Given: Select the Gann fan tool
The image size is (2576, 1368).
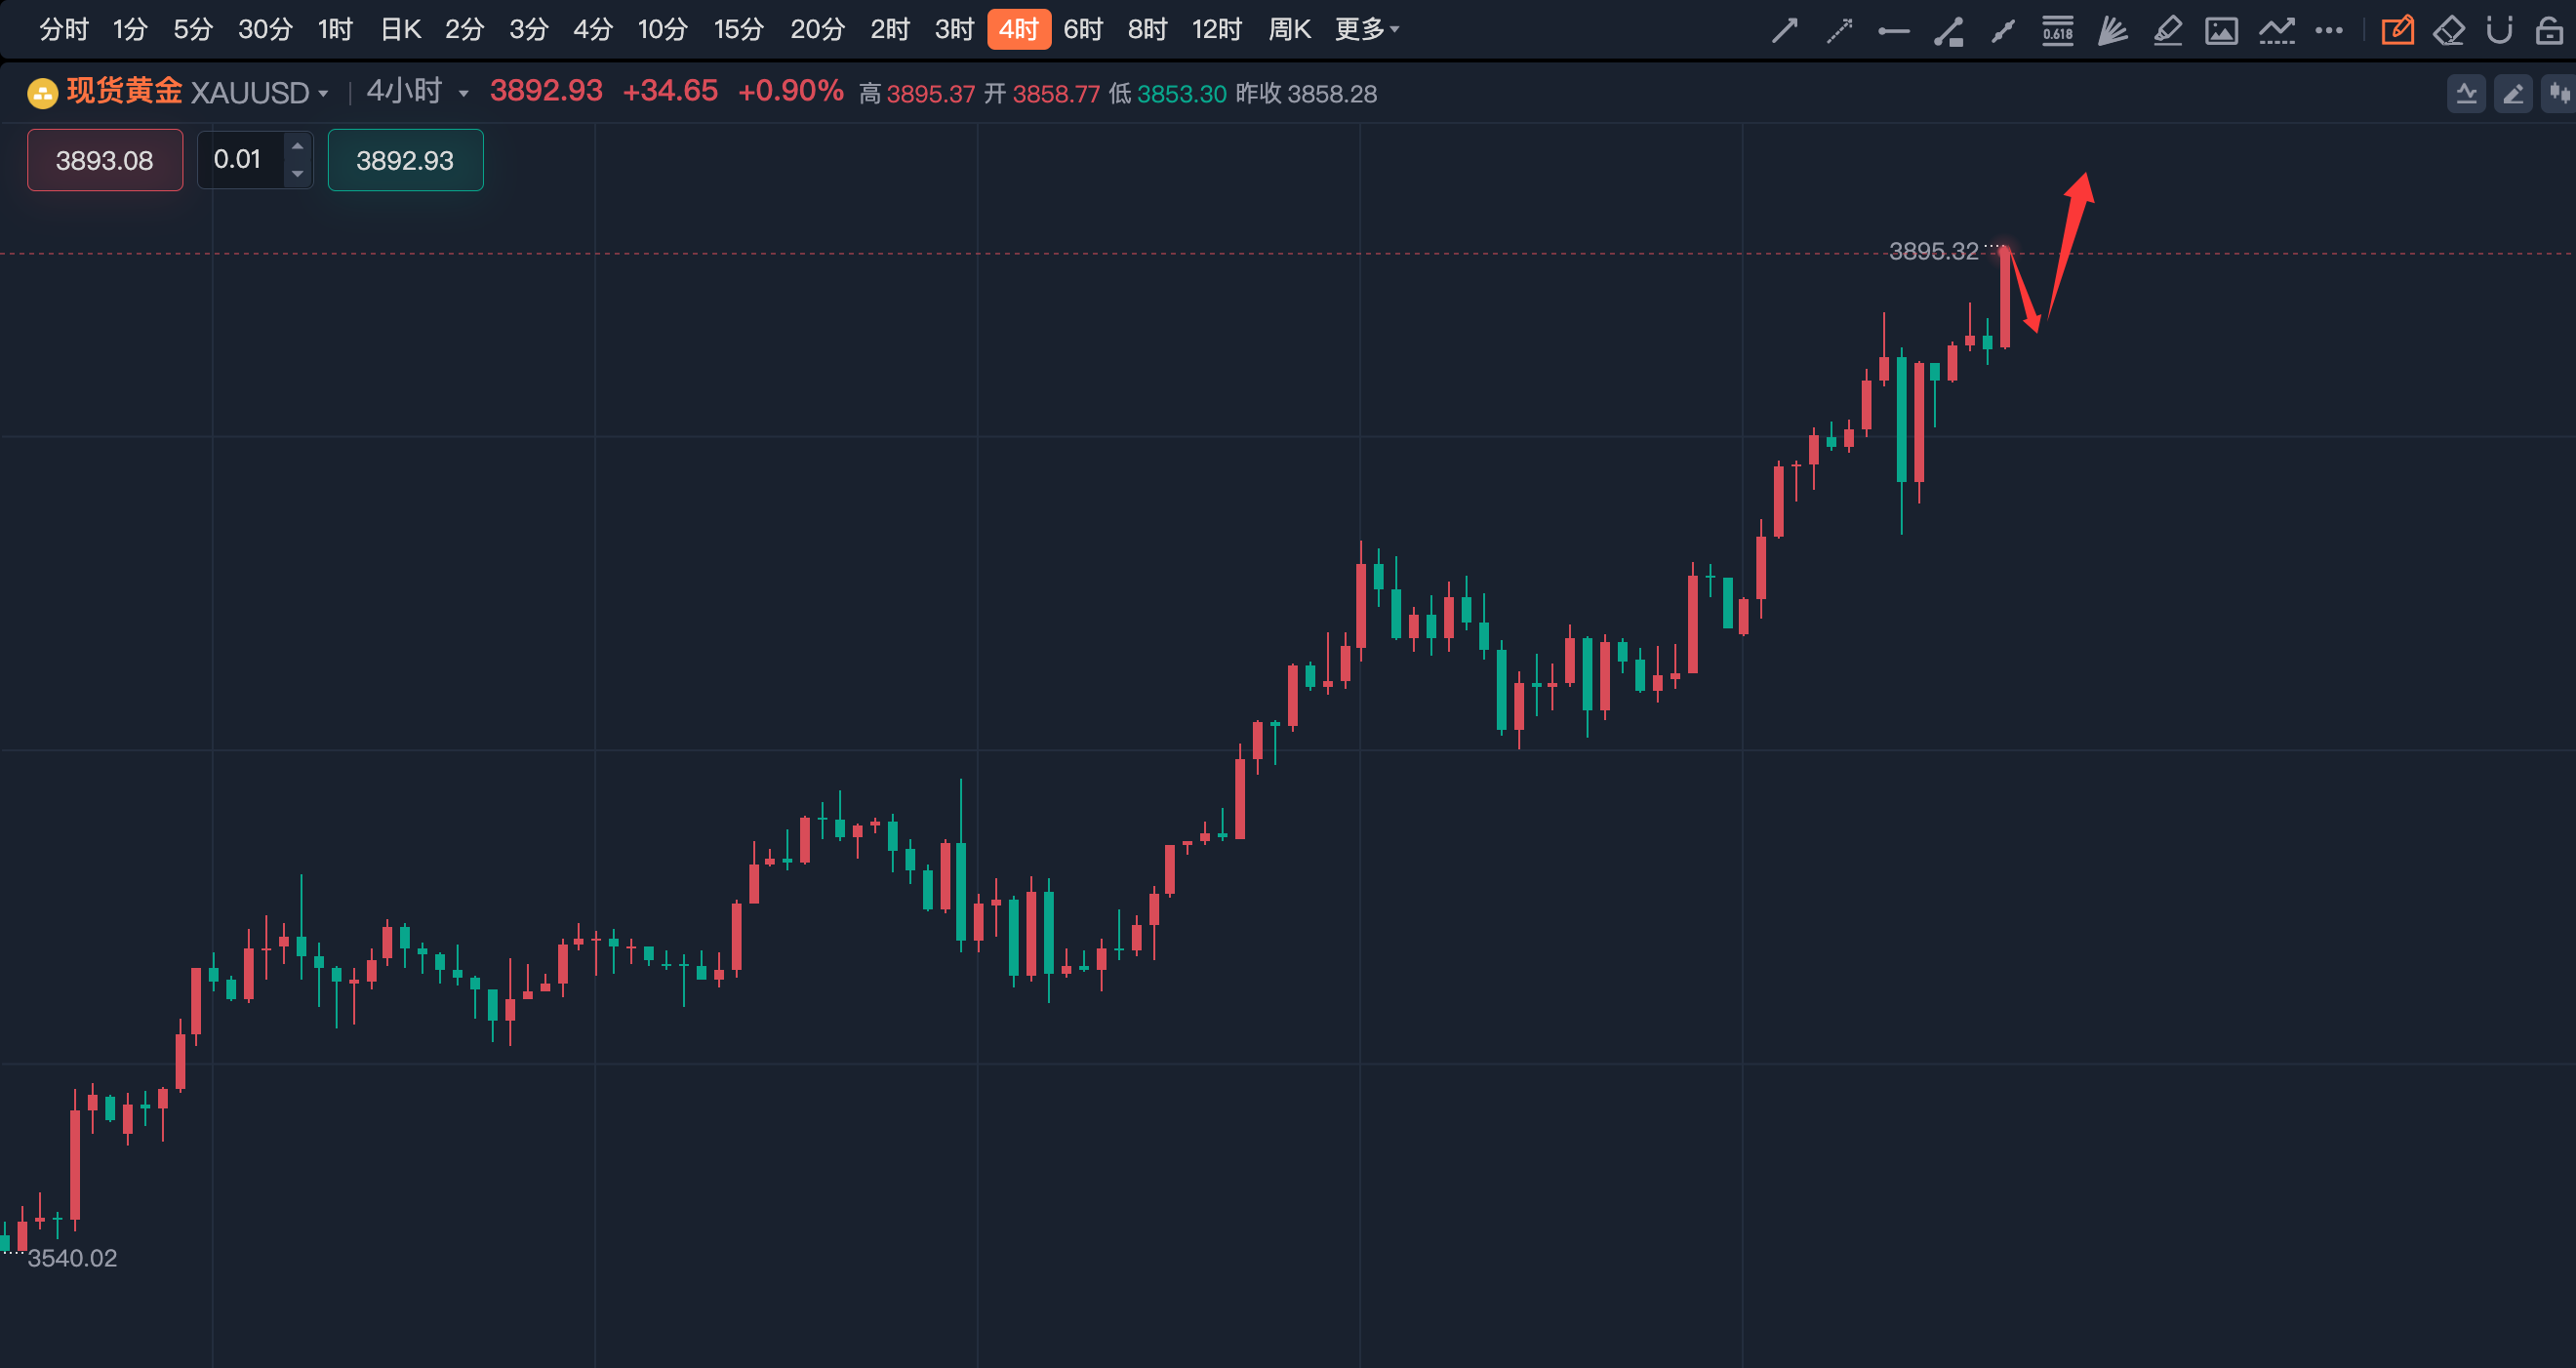Looking at the screenshot, I should (2112, 31).
